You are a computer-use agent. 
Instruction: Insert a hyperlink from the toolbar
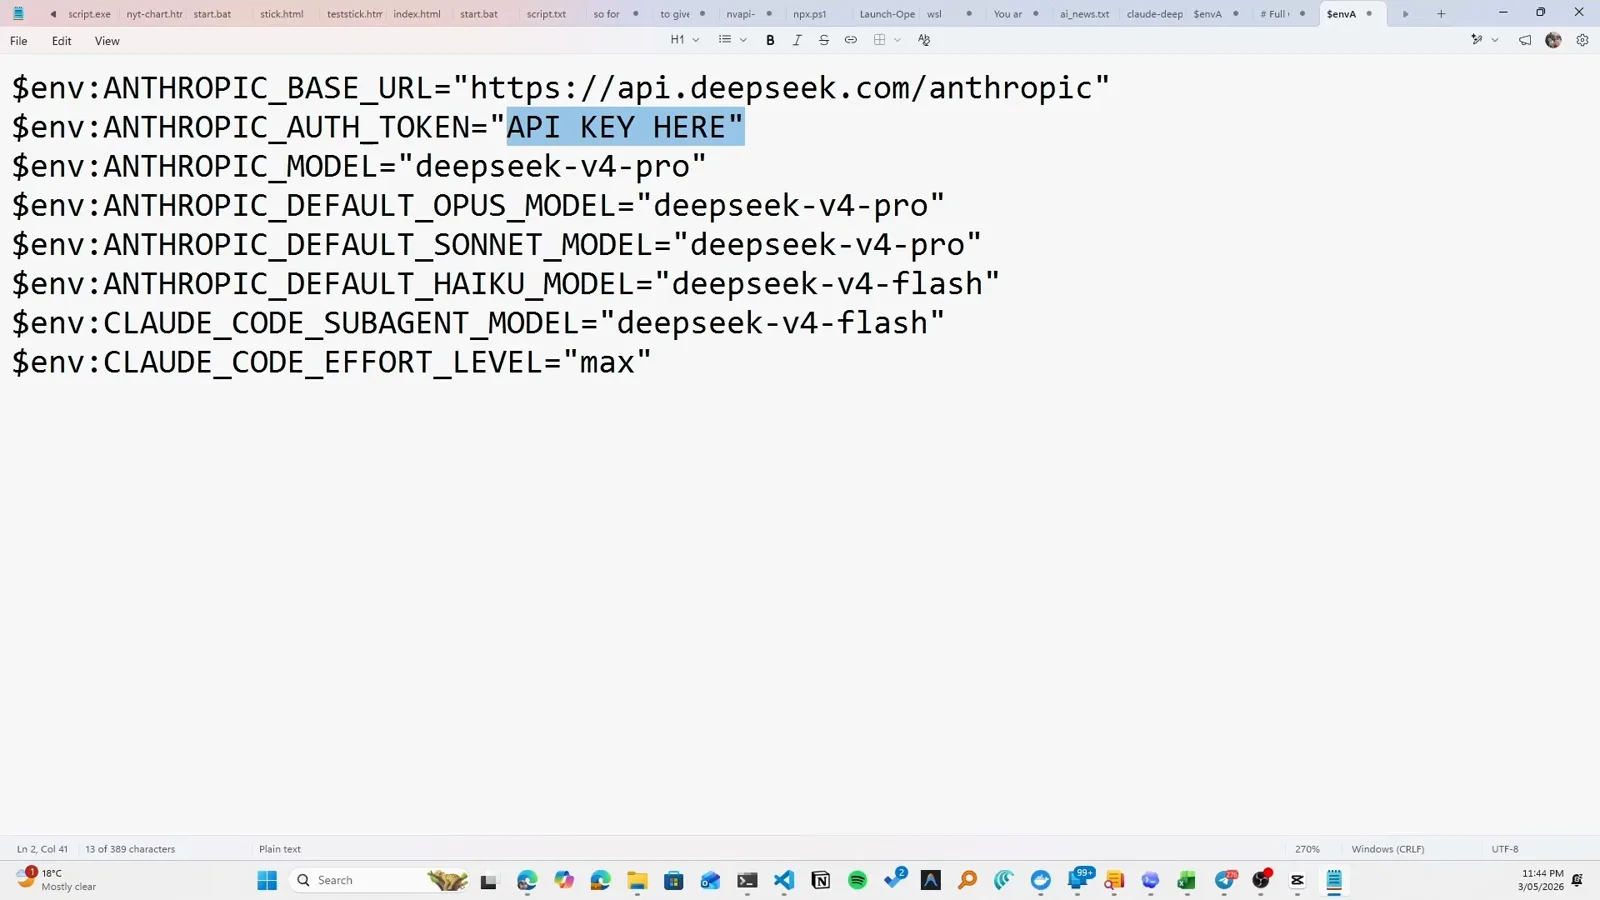pos(851,40)
